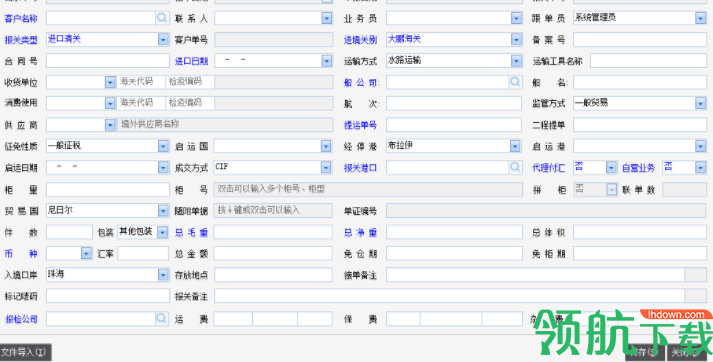This screenshot has height=362, width=713.
Task: Expand the 征免性质 dropdown showing 一般征税
Action: (x=163, y=146)
